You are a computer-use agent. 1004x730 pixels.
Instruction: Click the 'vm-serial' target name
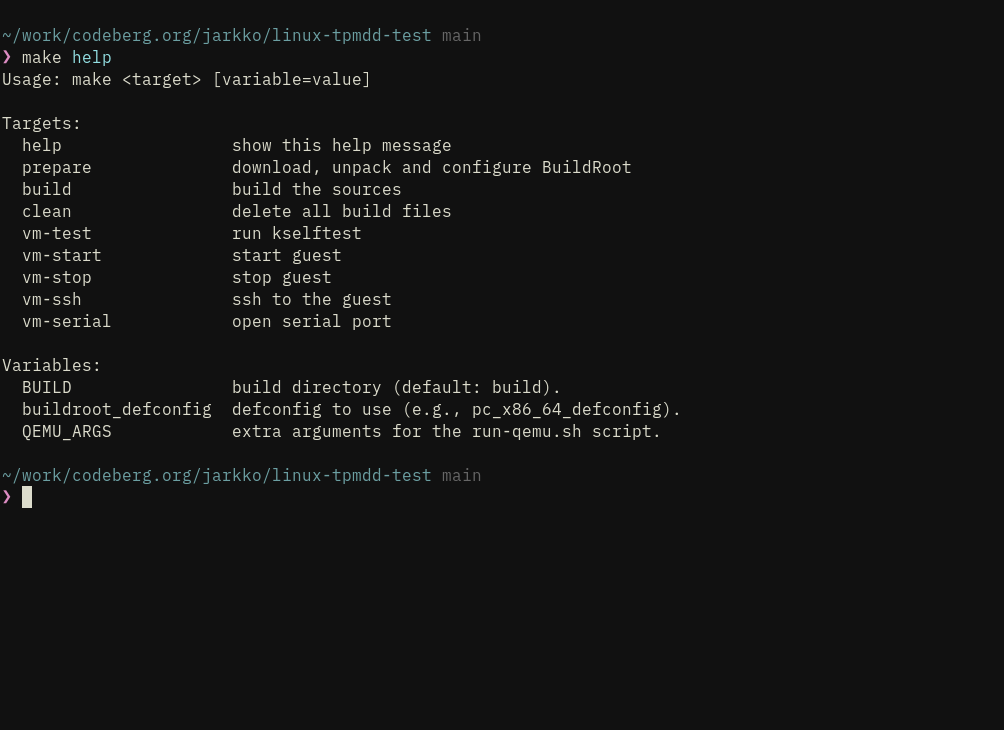66,322
